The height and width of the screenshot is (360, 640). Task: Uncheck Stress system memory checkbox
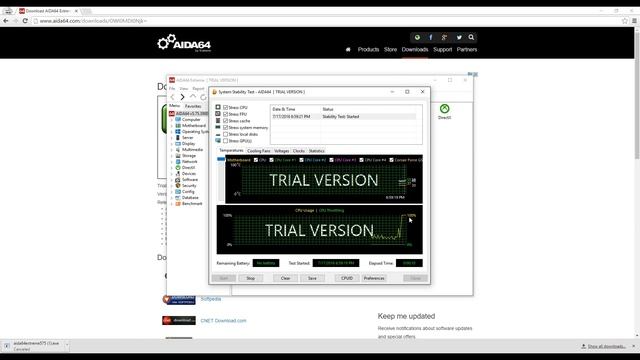tap(225, 127)
